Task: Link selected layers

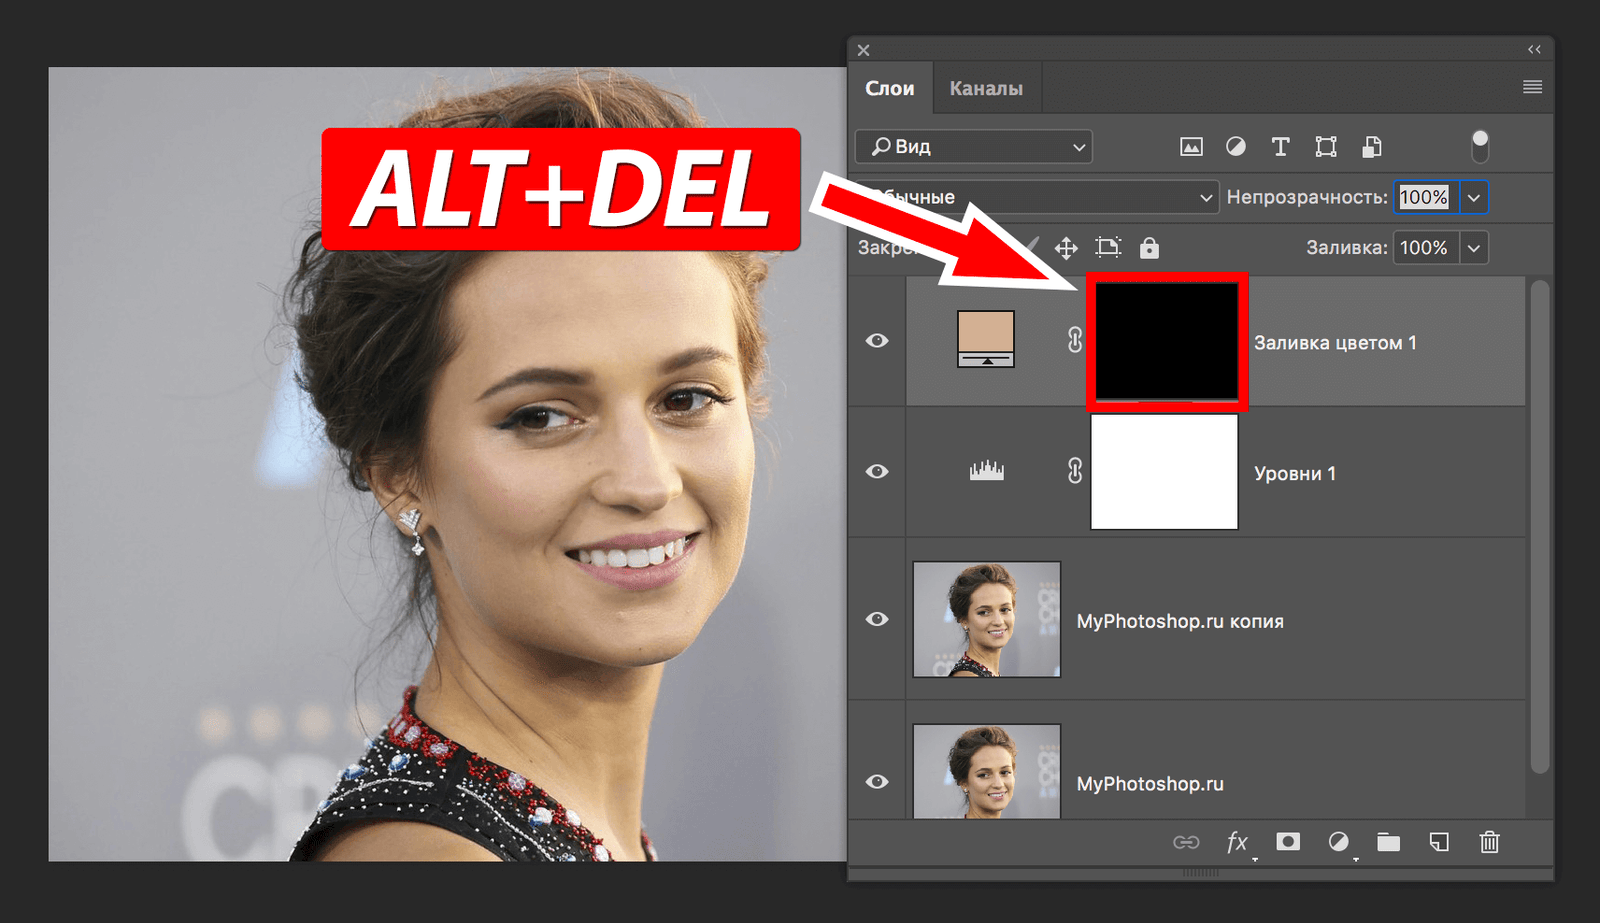Action: (x=1188, y=843)
